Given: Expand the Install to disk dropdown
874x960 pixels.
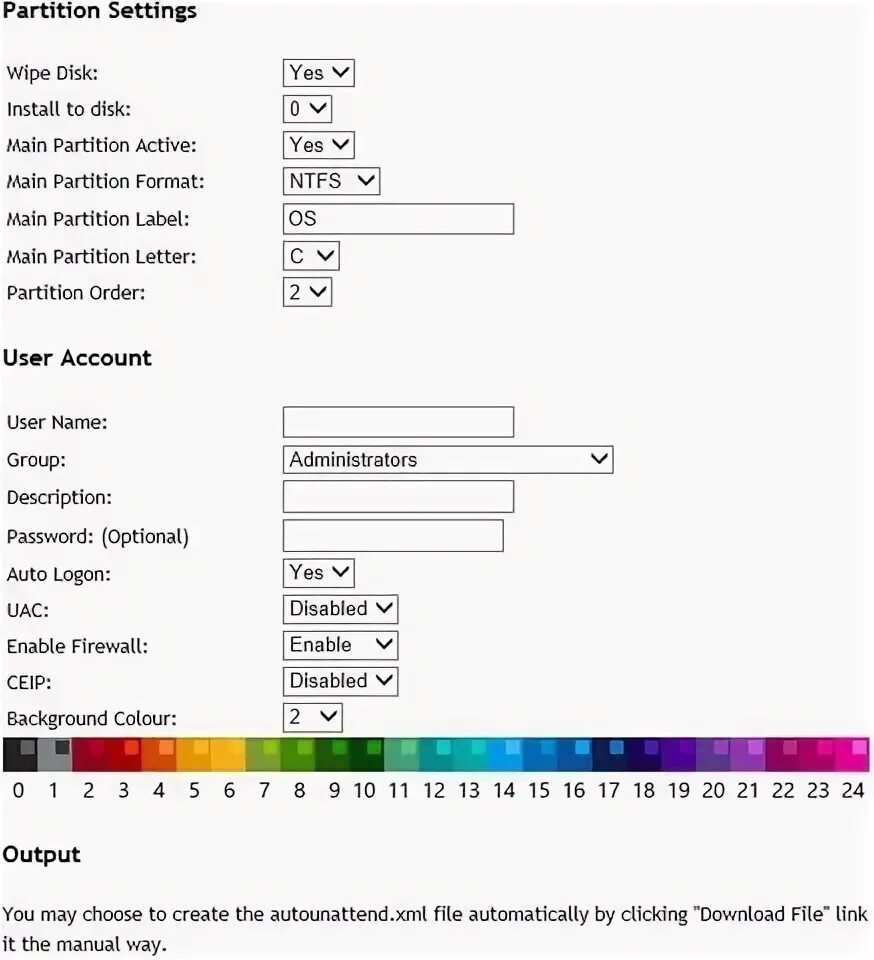Looking at the screenshot, I should 307,109.
